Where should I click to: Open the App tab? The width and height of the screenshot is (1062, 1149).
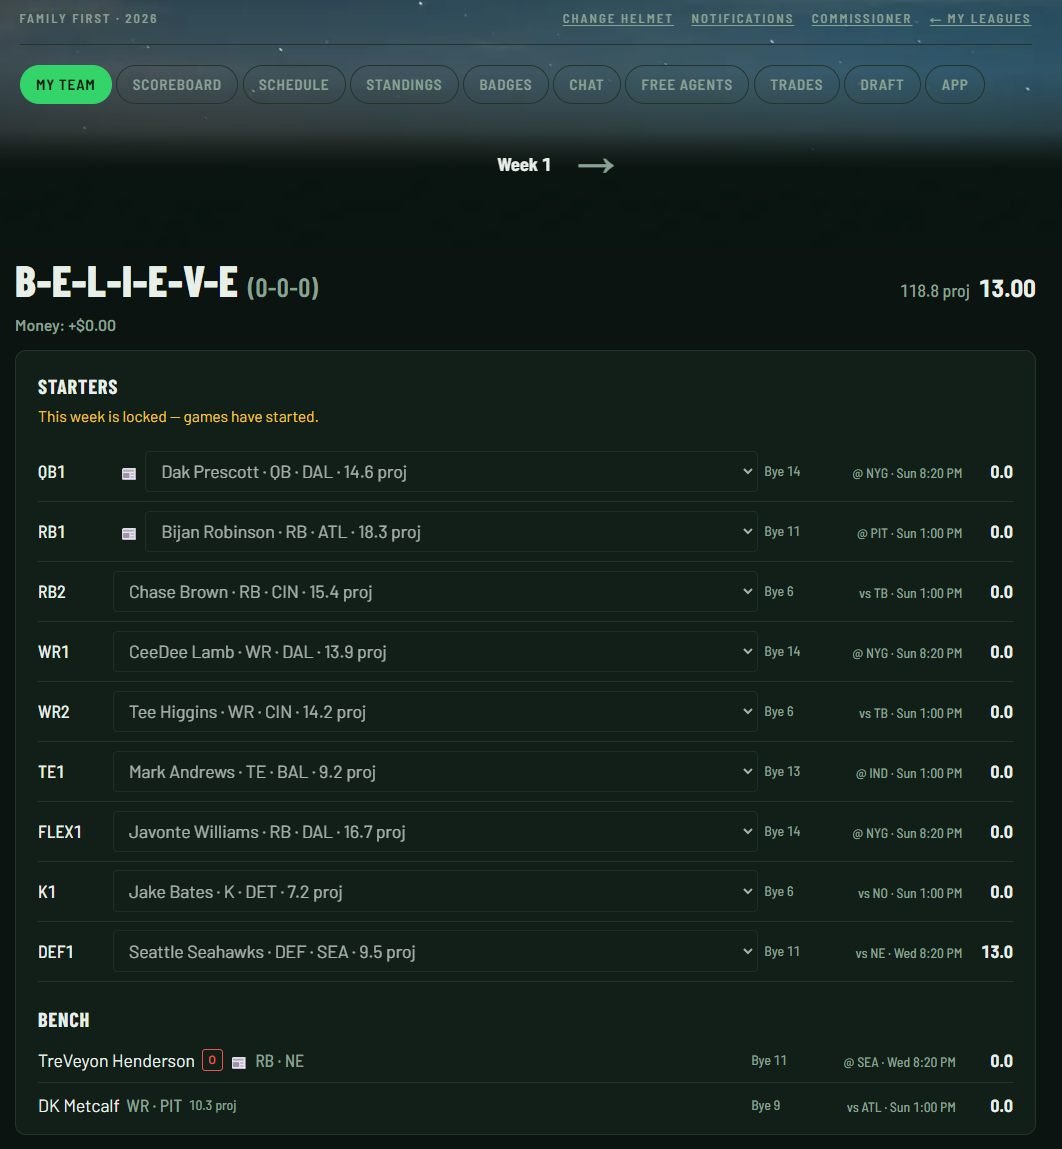955,85
